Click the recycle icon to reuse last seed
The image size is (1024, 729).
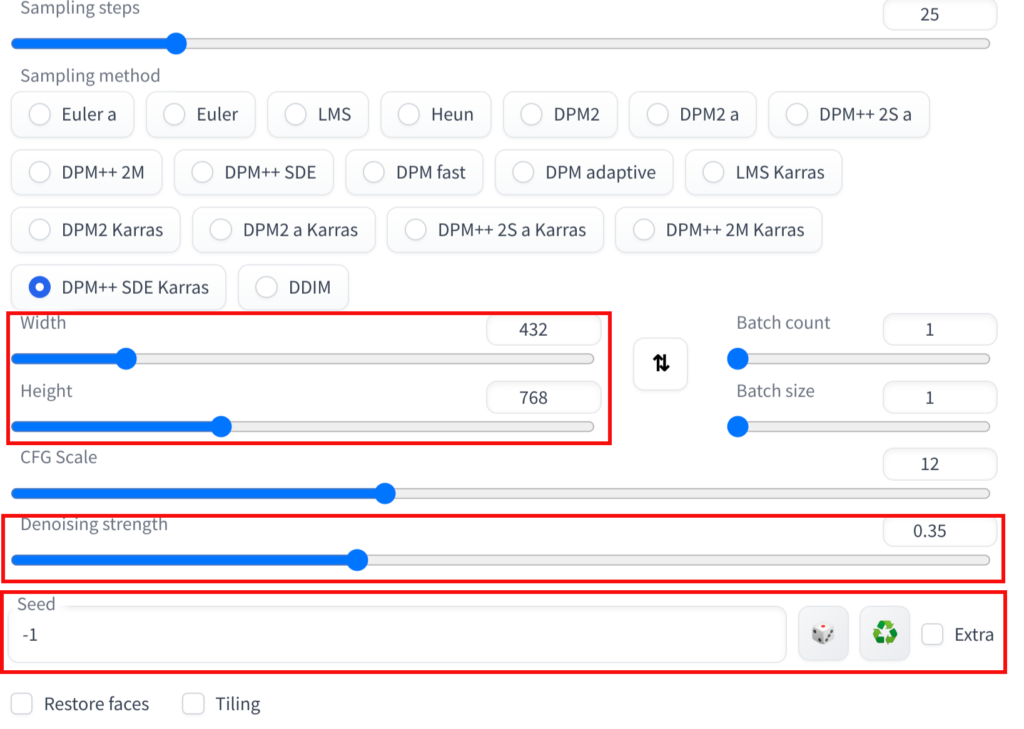click(884, 633)
